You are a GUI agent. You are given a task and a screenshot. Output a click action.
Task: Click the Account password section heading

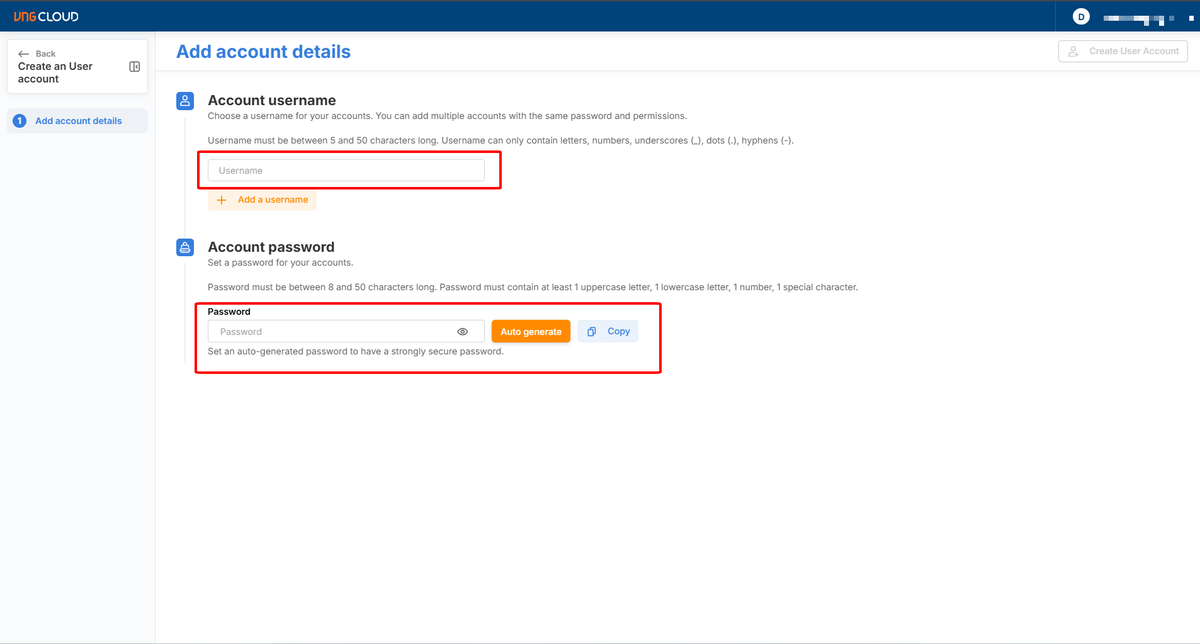click(270, 247)
